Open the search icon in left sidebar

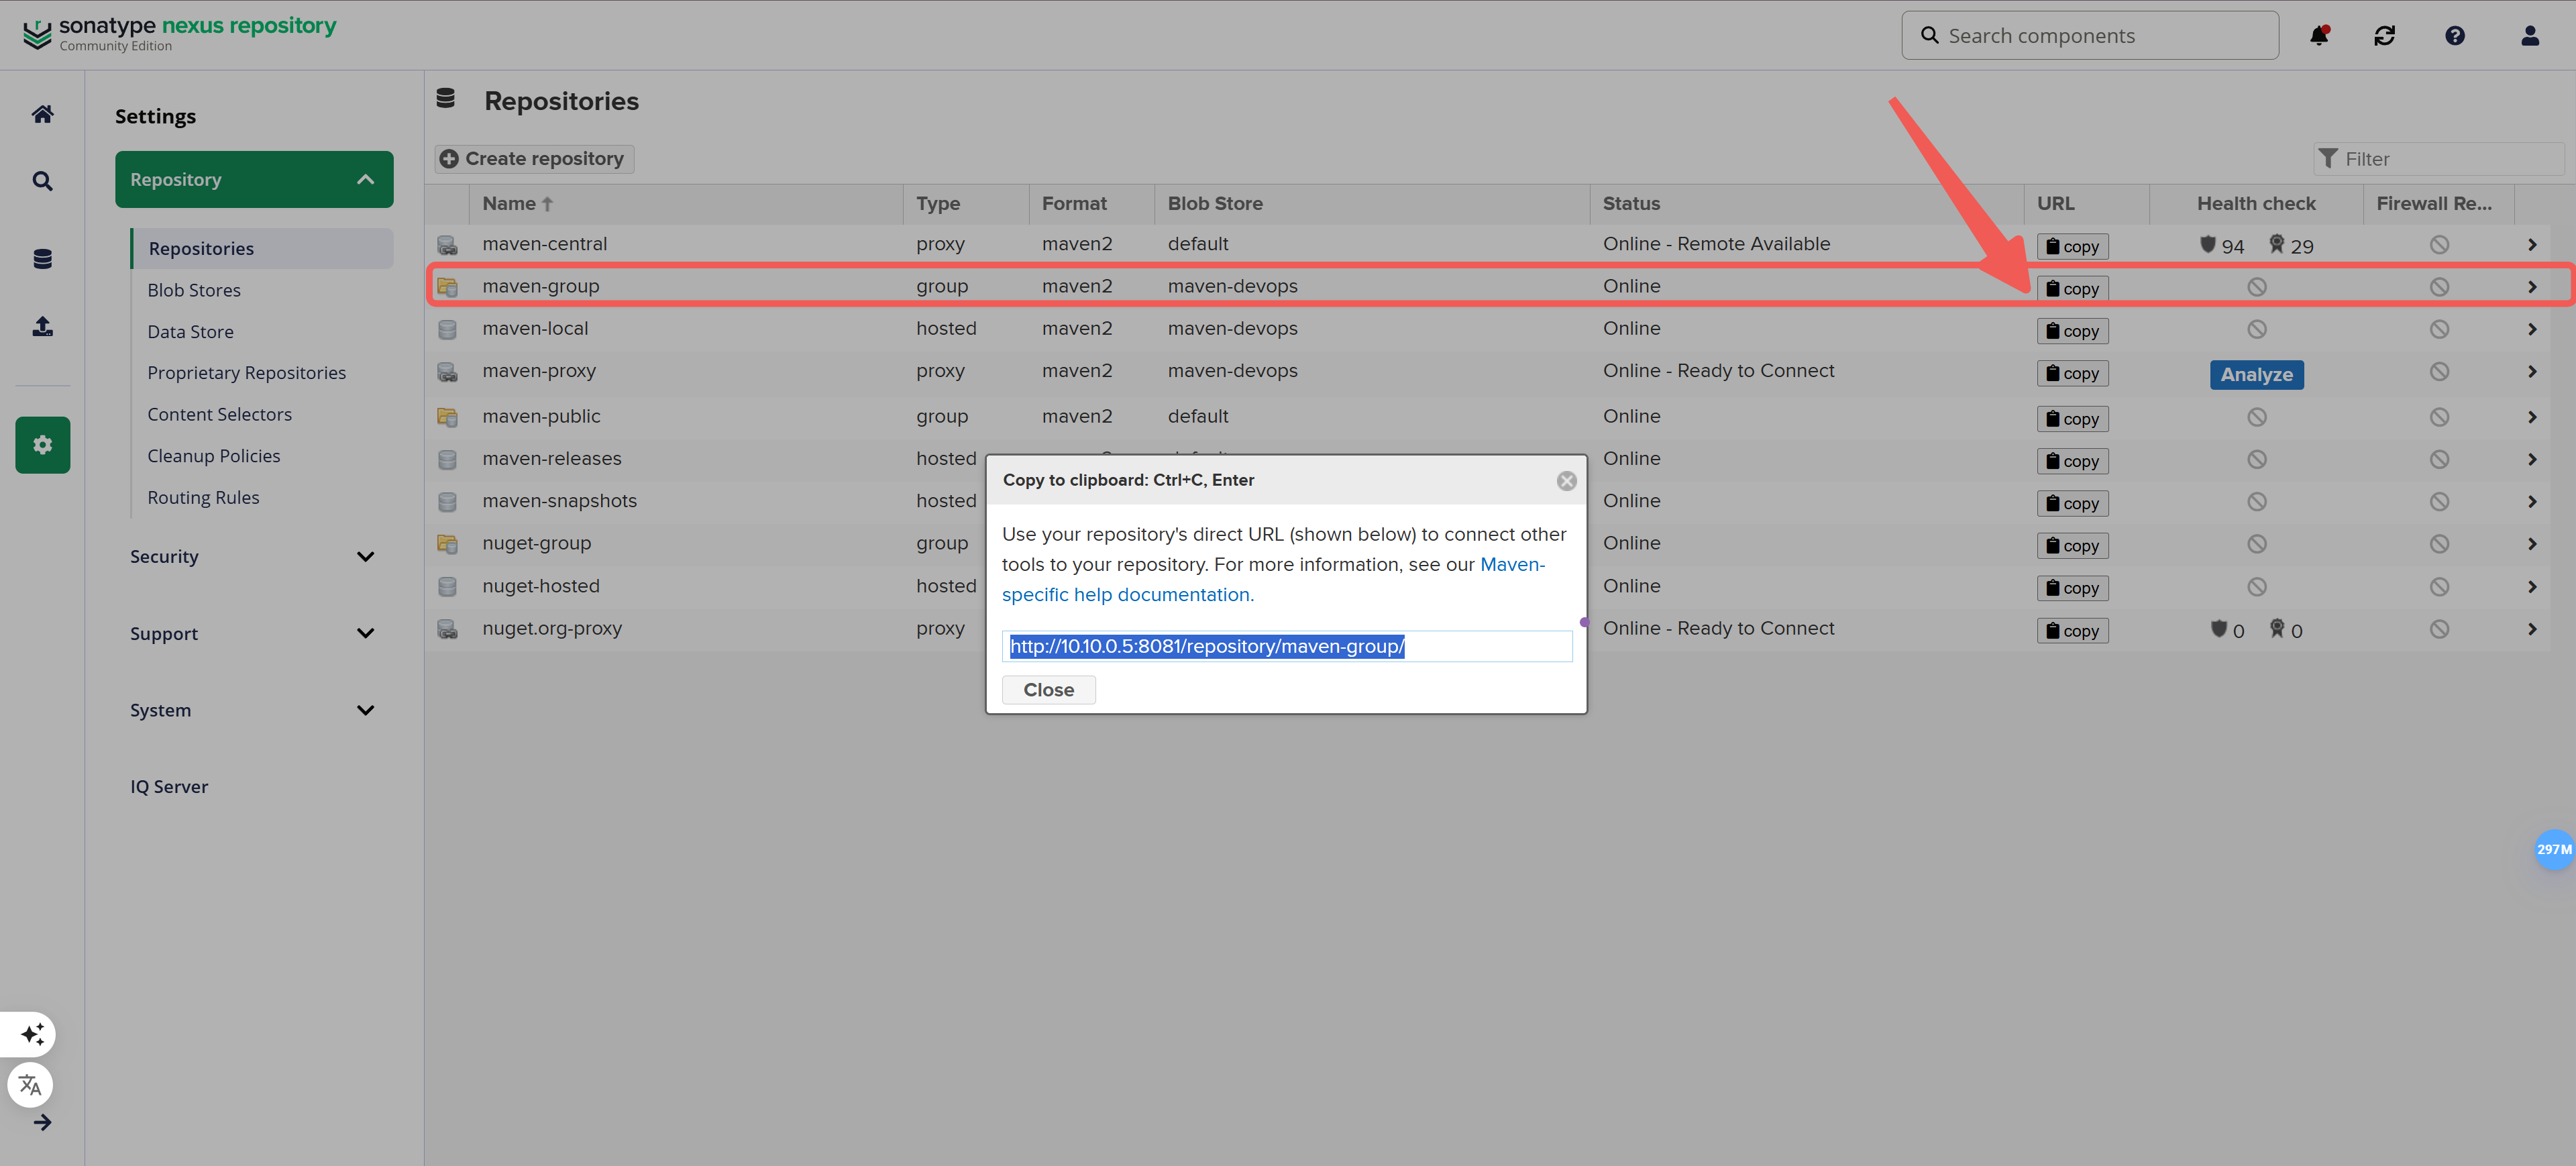pyautogui.click(x=42, y=181)
